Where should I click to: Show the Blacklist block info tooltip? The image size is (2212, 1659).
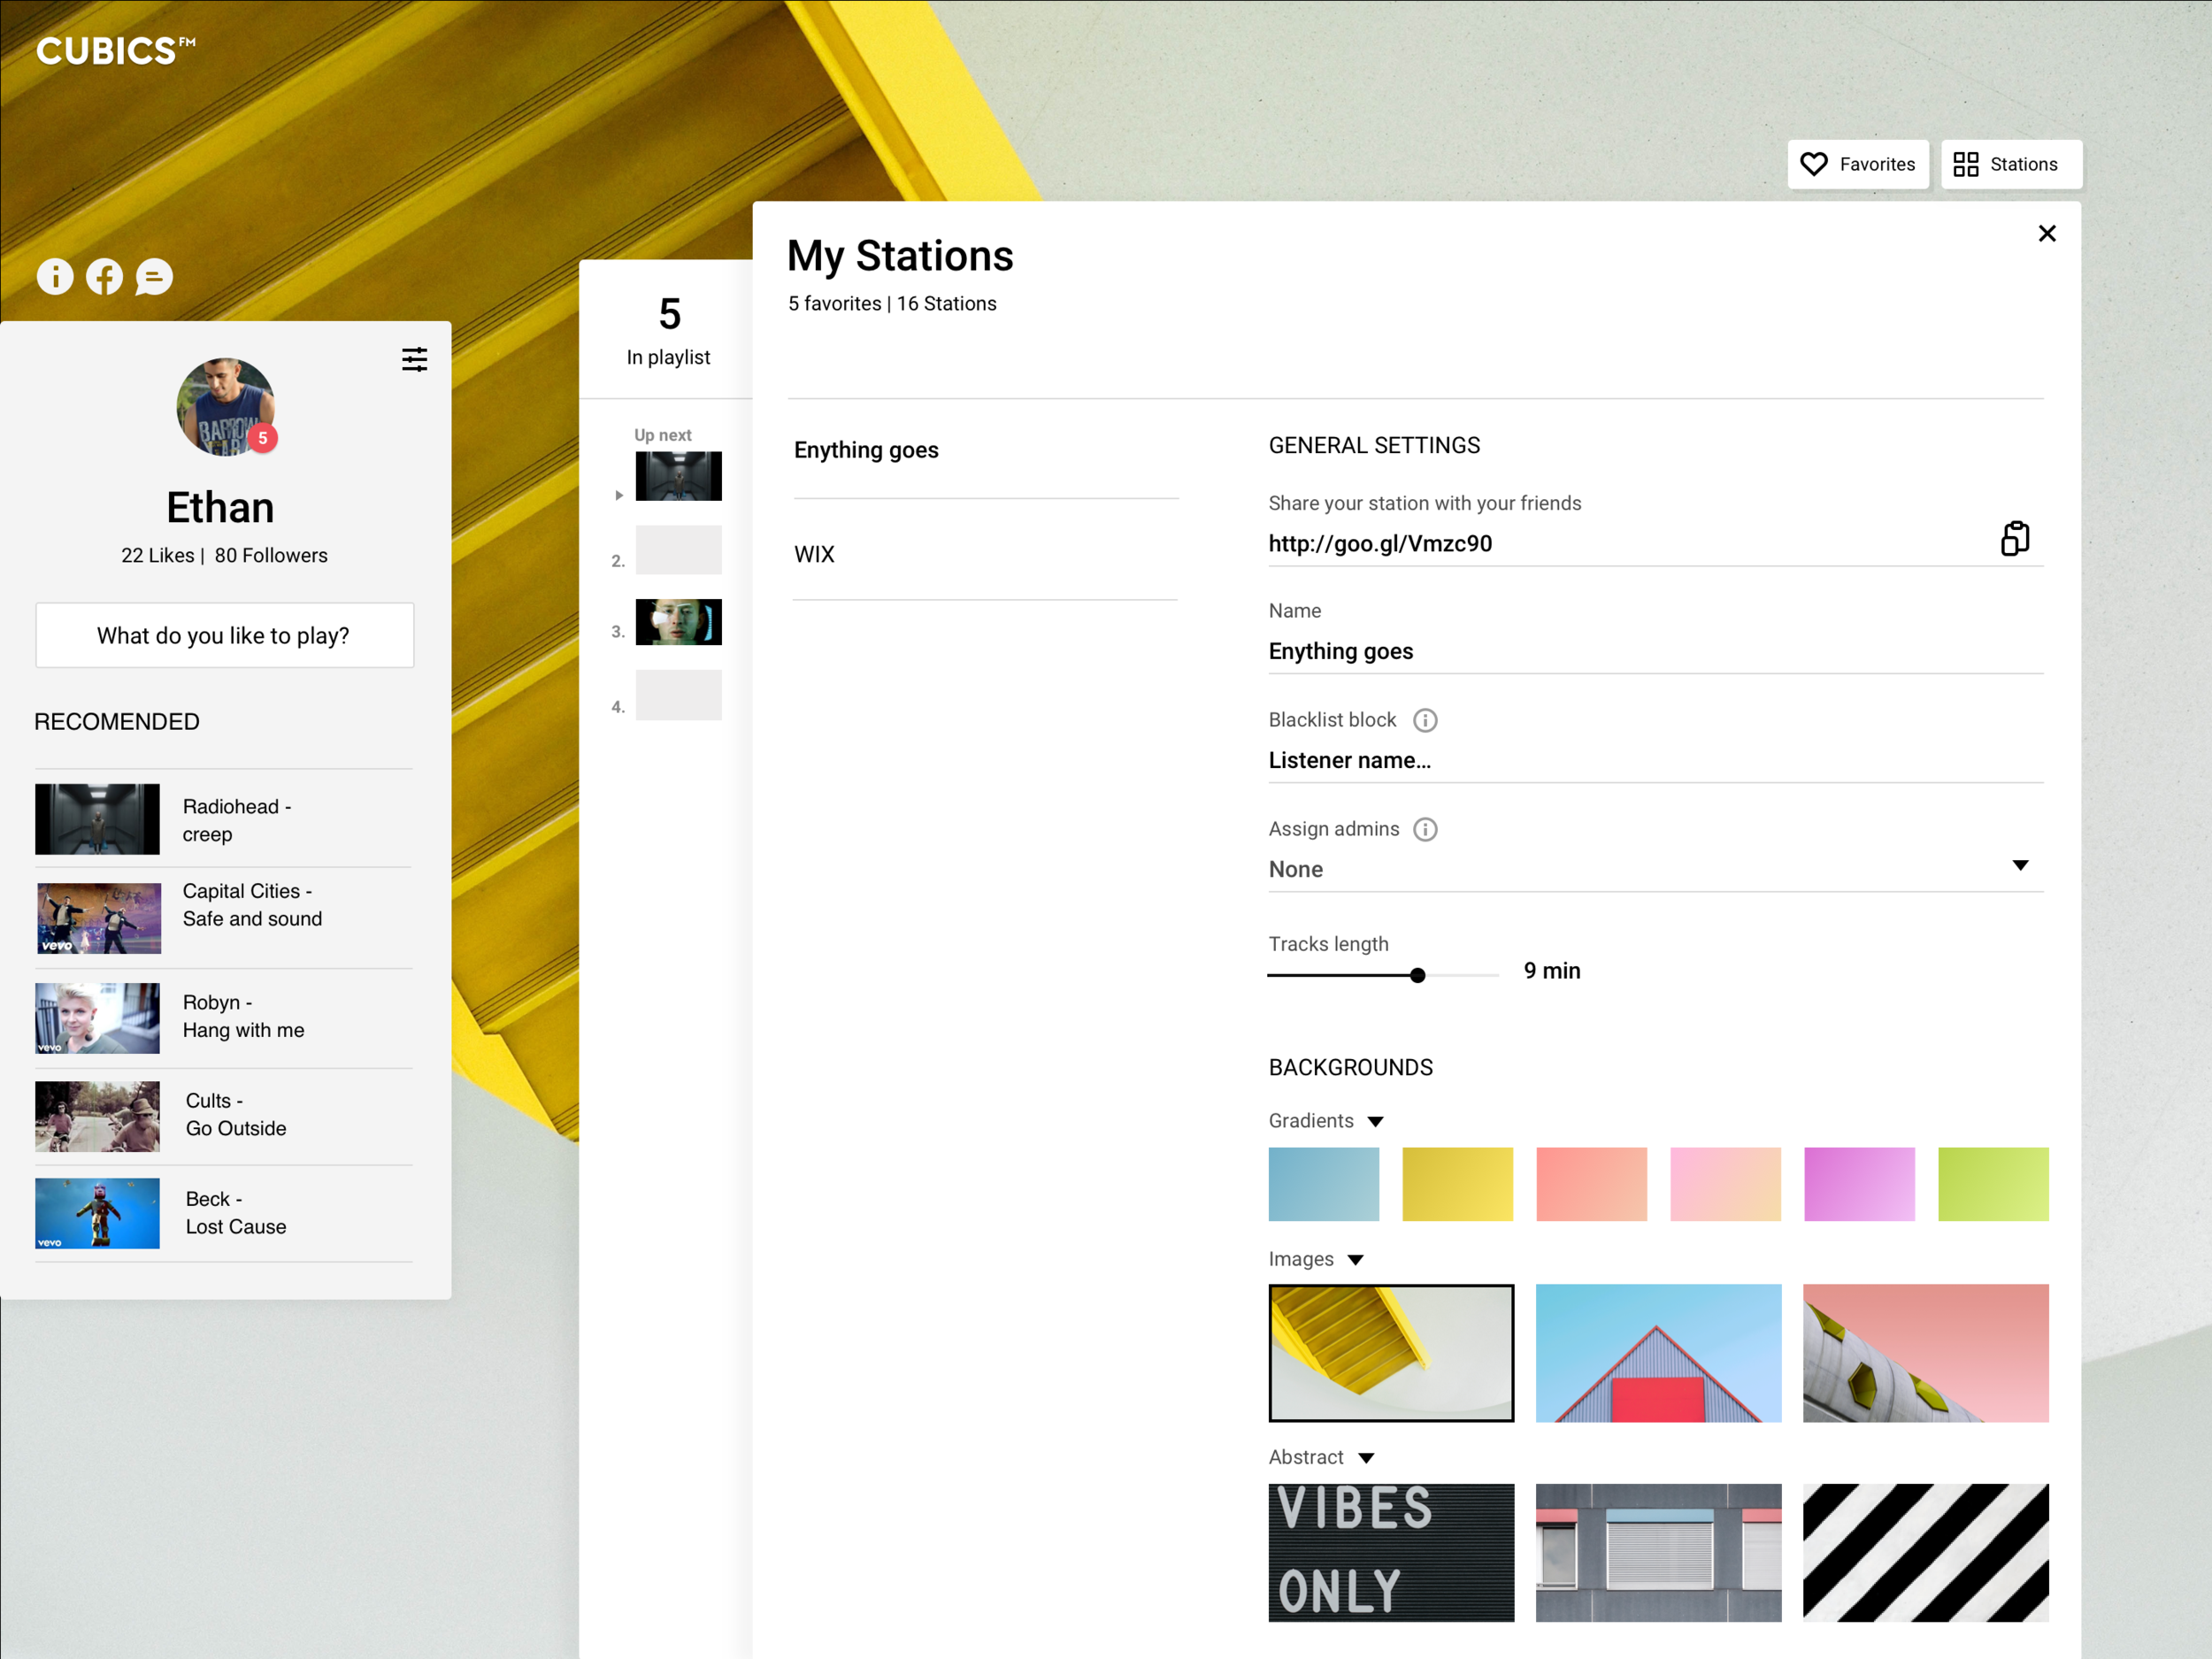(1425, 720)
